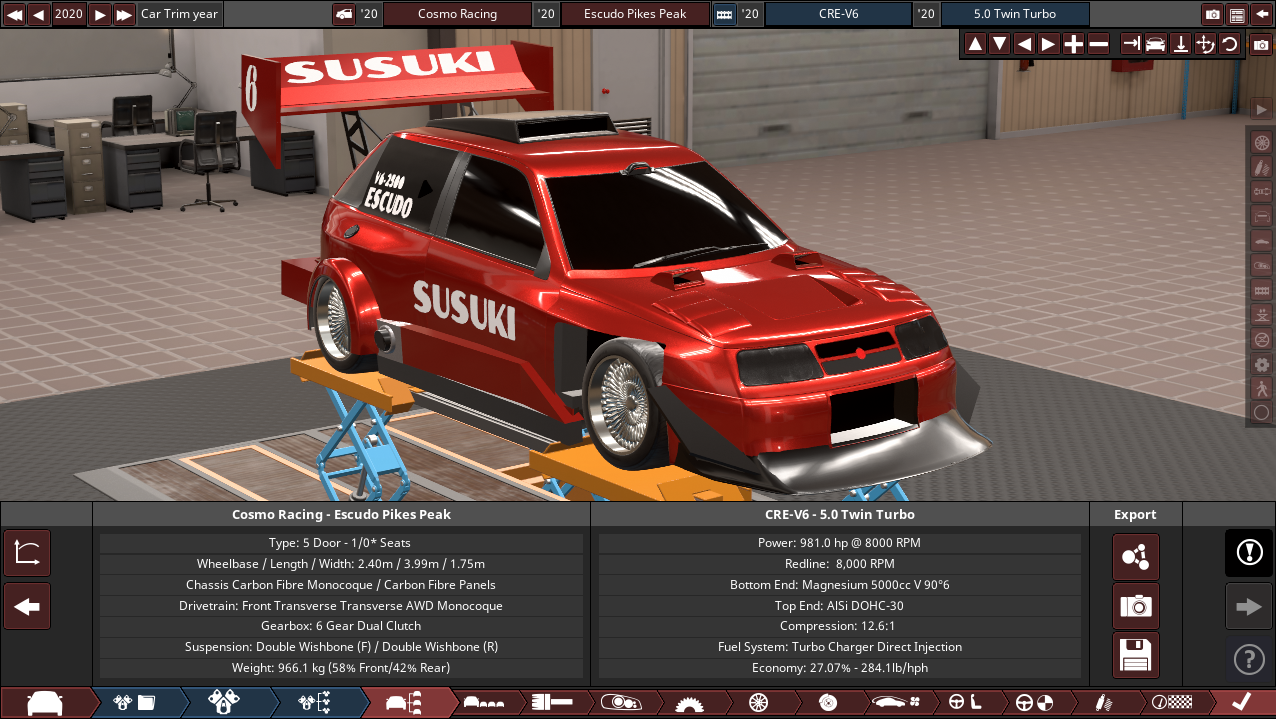
Task: Rotate camera down with down arrow
Action: (999, 44)
